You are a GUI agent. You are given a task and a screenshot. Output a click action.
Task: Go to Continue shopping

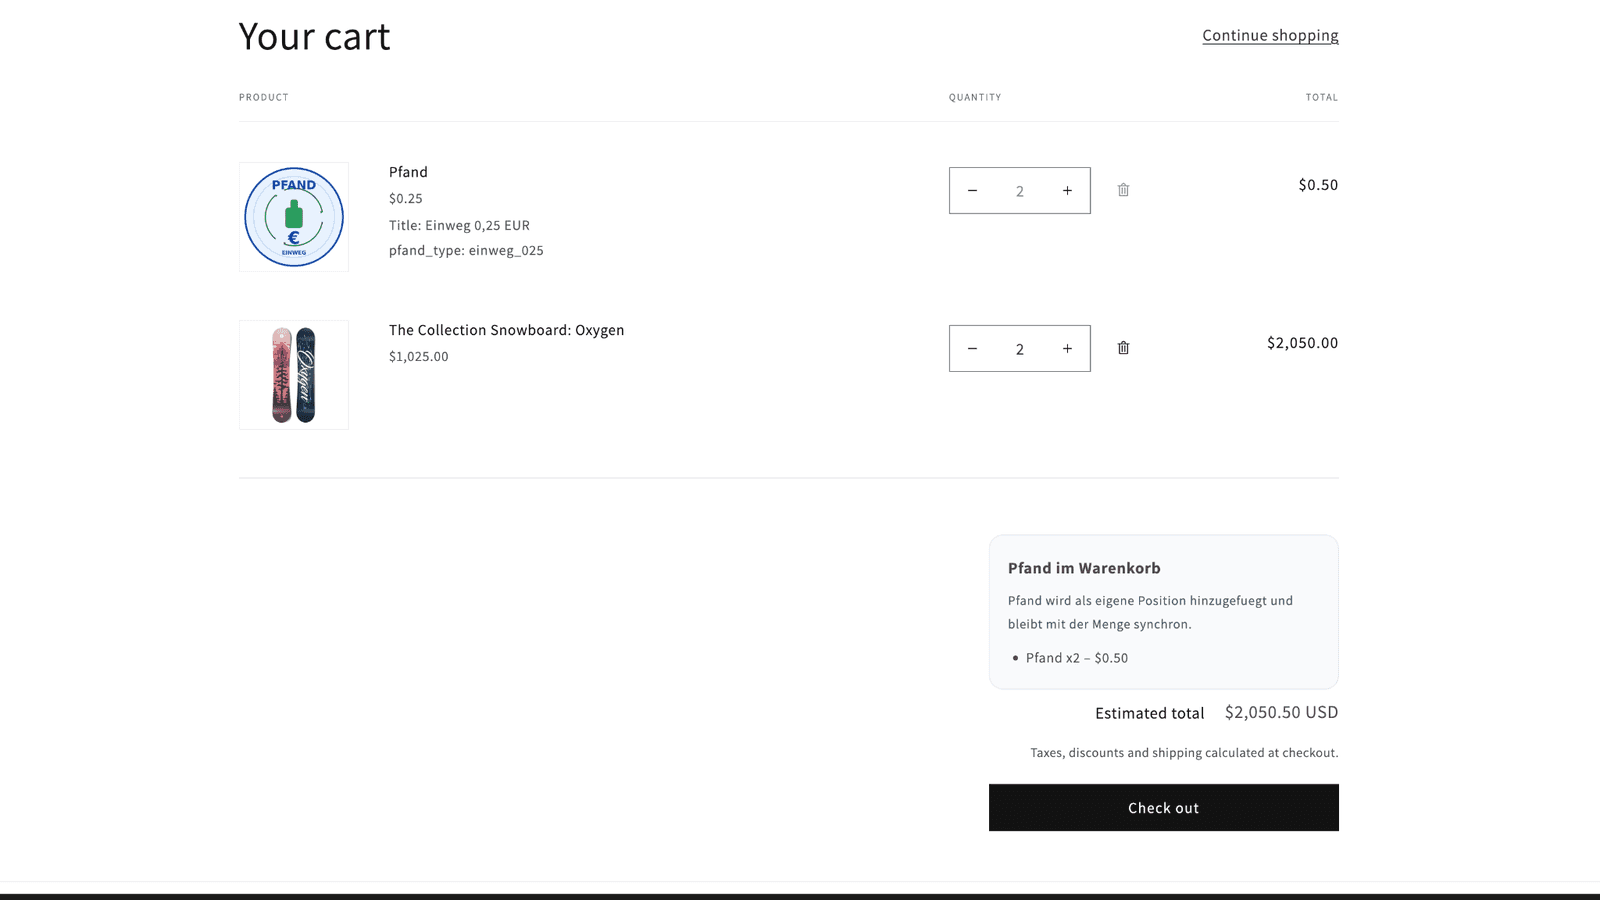click(x=1270, y=36)
